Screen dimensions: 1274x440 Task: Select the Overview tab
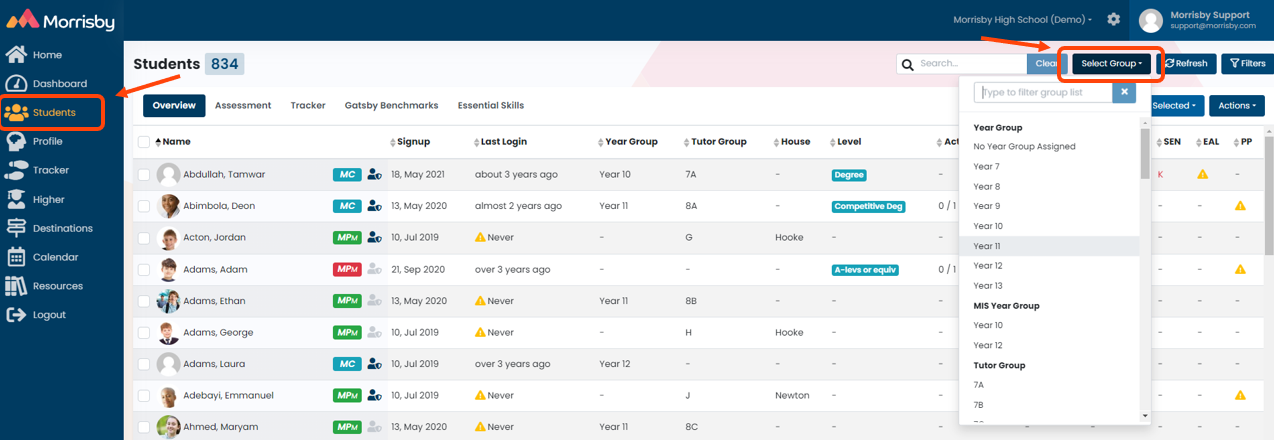(174, 105)
